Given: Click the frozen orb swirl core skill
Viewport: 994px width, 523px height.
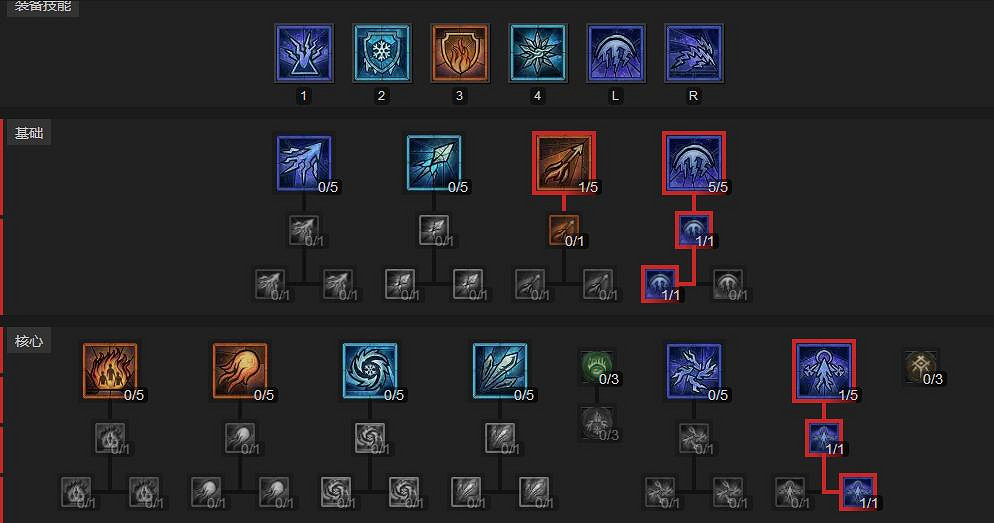Looking at the screenshot, I should 370,371.
